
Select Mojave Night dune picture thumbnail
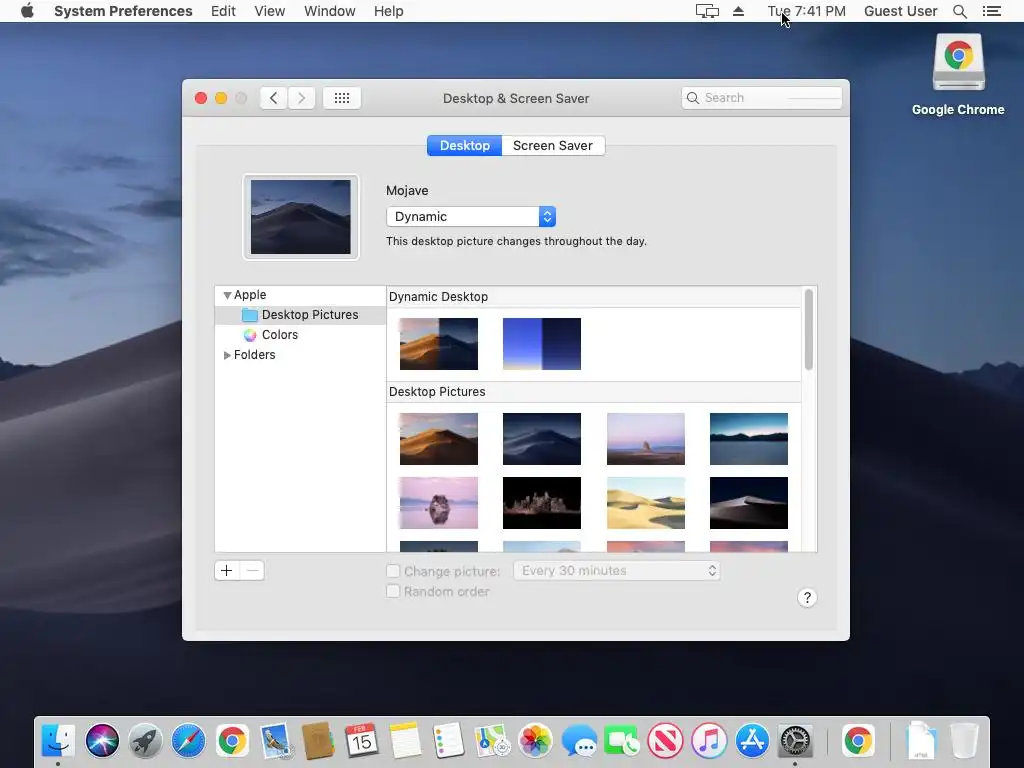(541, 439)
